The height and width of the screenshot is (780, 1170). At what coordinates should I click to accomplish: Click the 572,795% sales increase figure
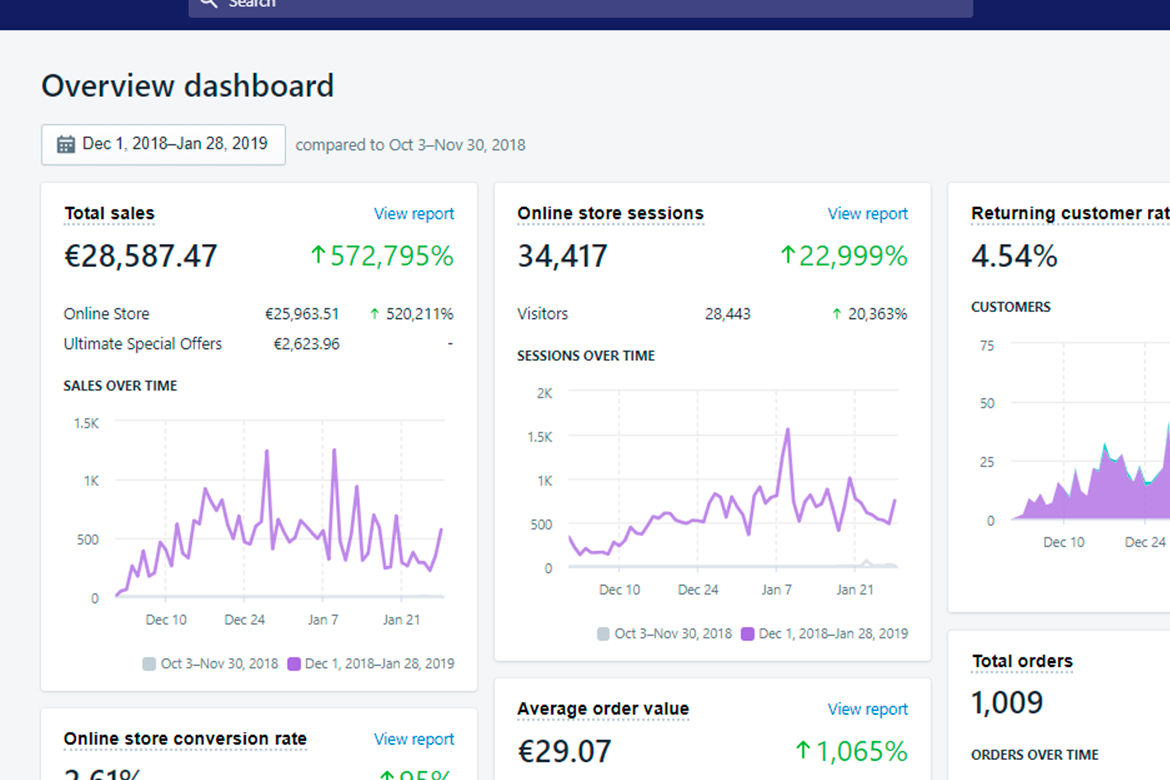(382, 256)
